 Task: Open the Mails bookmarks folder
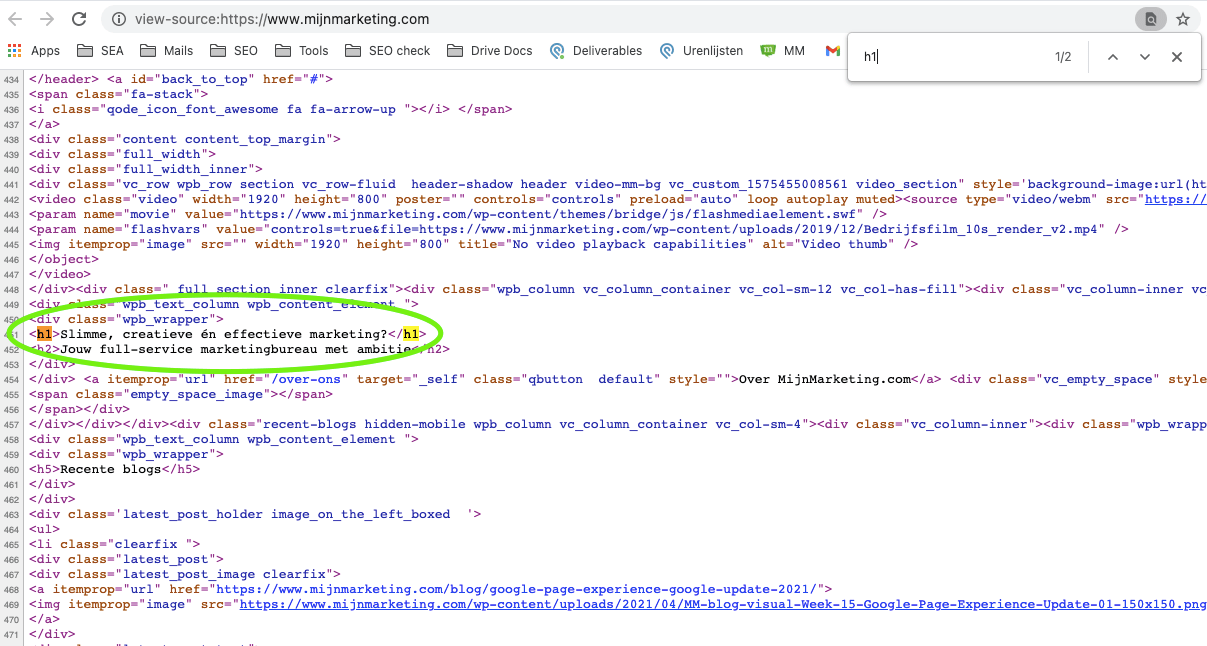click(x=166, y=50)
